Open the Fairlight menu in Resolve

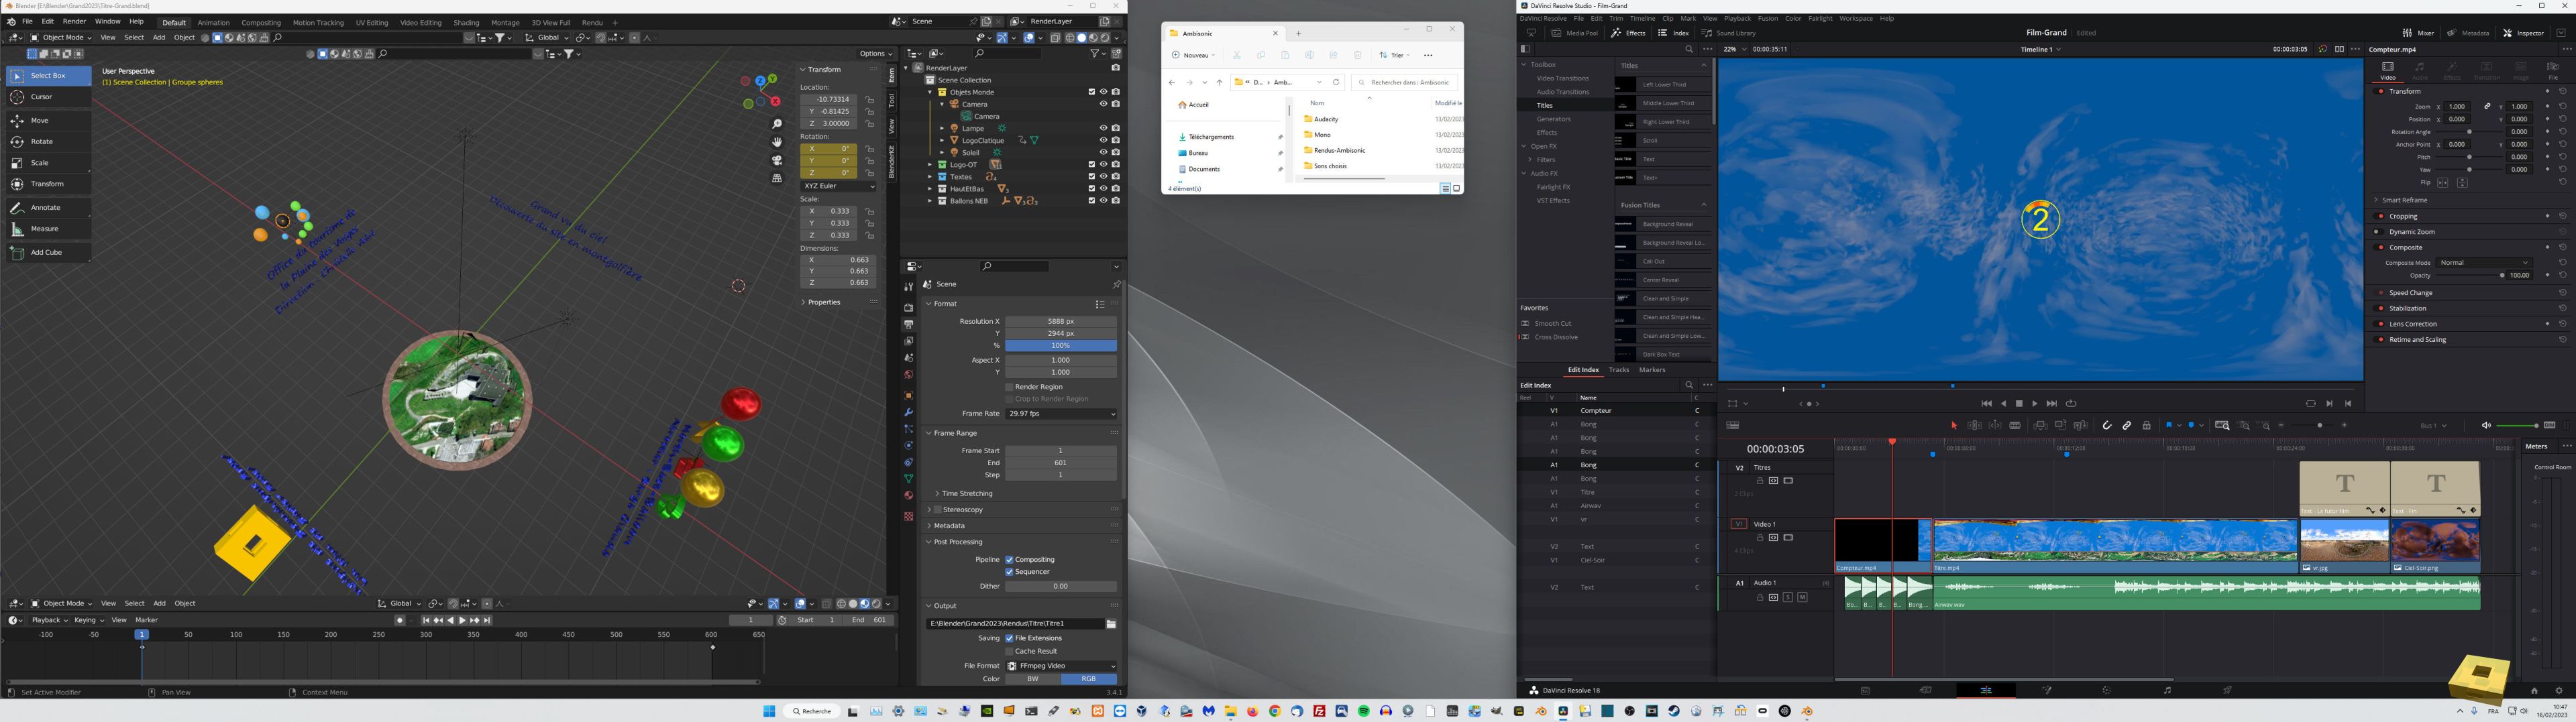tap(1820, 18)
